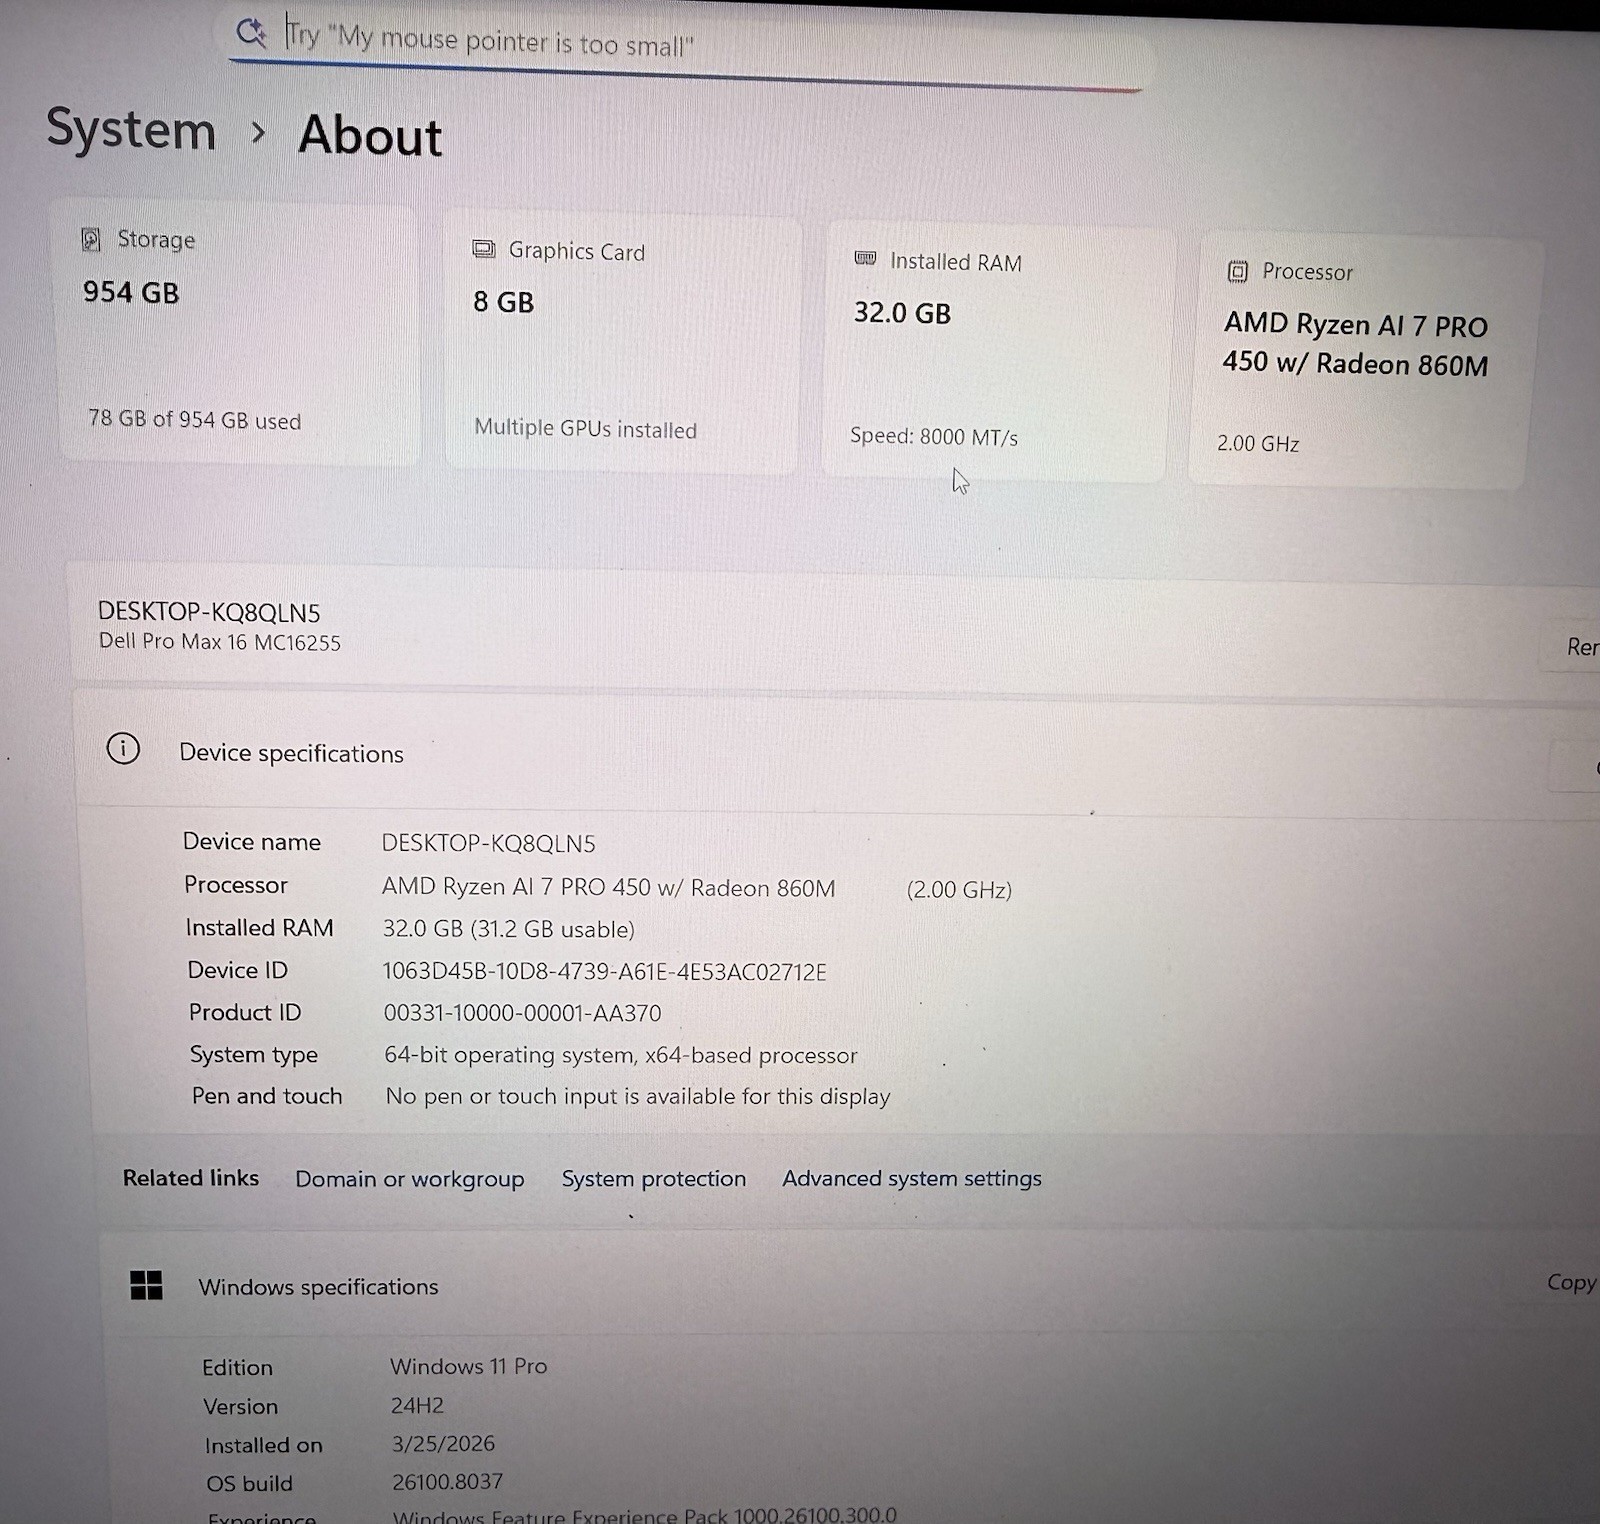Select OS build 26100.8037
Screen dimensions: 1600x1524
click(x=447, y=1482)
